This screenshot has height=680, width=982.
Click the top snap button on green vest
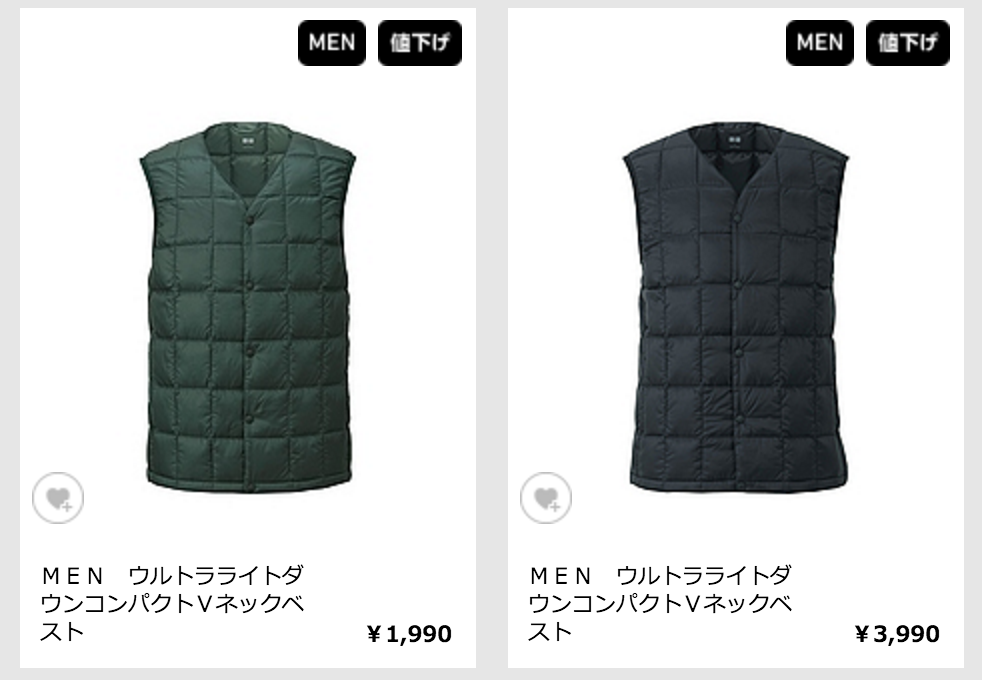coord(249,219)
